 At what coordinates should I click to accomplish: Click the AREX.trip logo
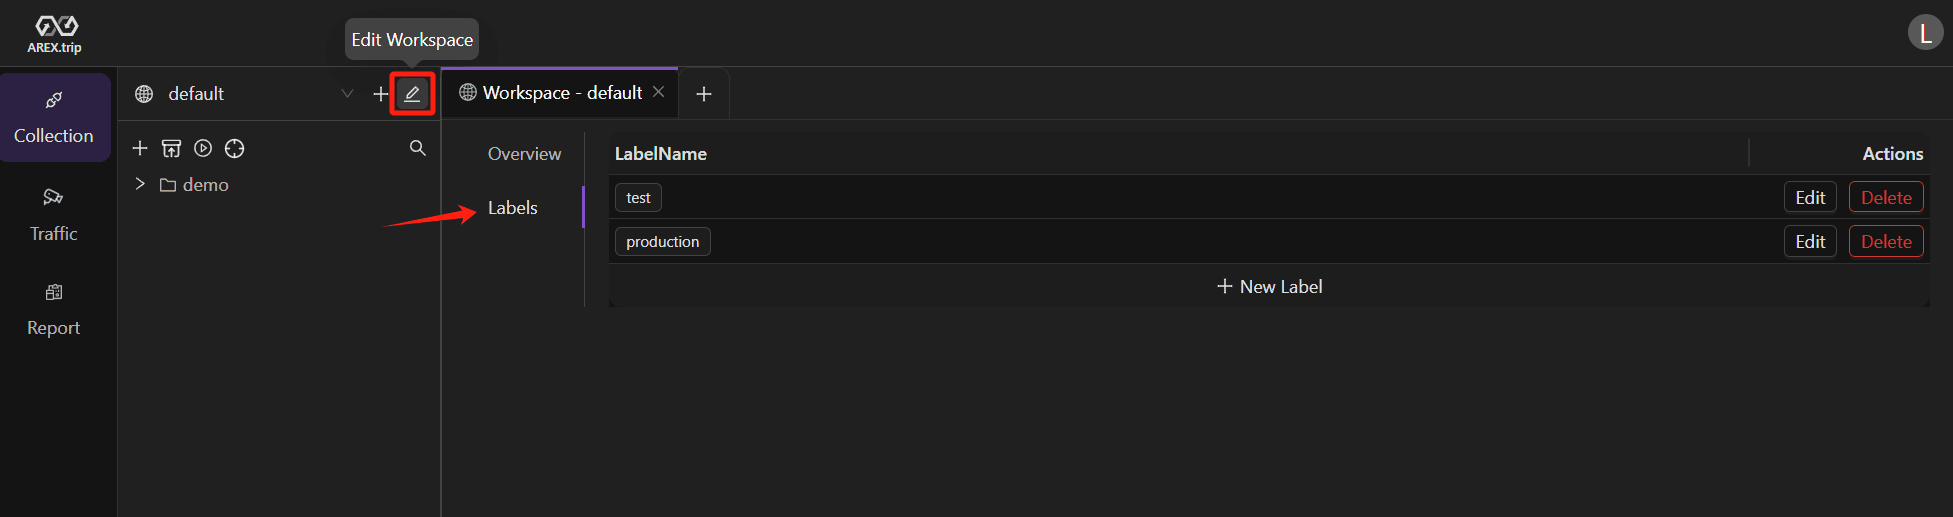click(x=55, y=33)
